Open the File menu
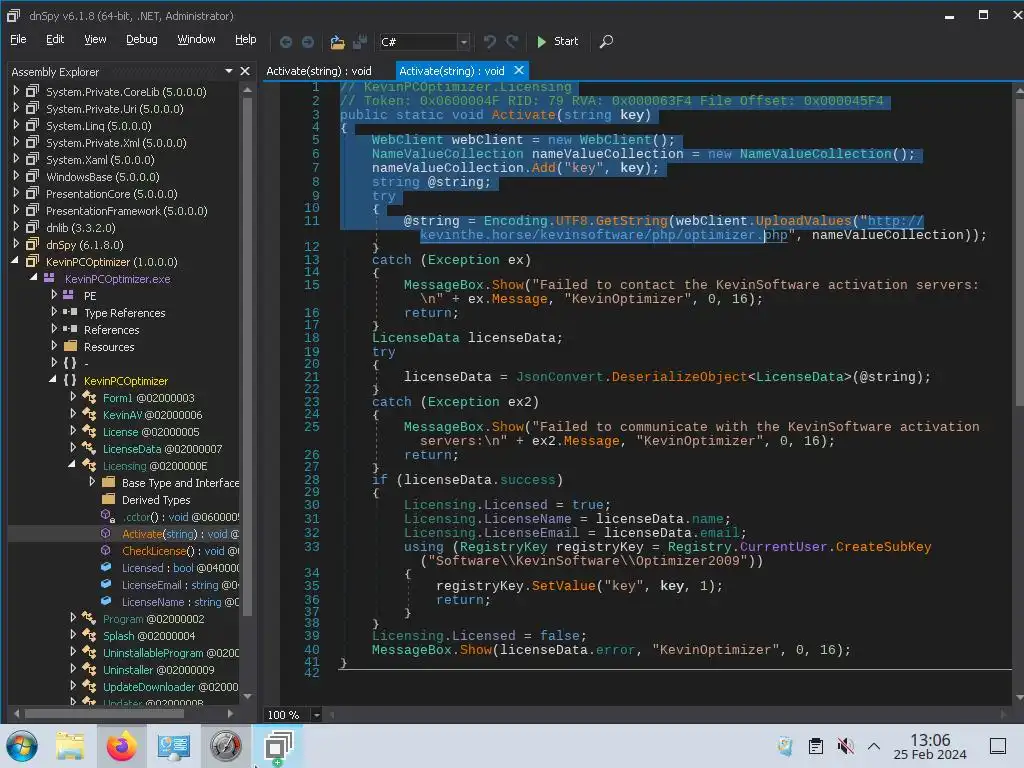The image size is (1024, 768). (18, 39)
